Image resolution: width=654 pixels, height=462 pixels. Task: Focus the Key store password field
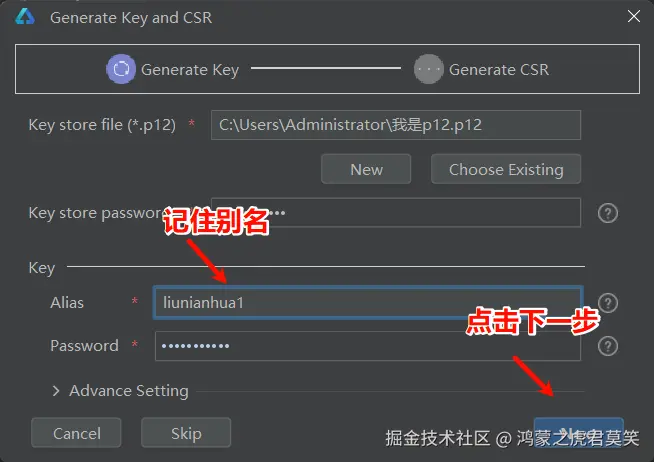click(x=396, y=213)
